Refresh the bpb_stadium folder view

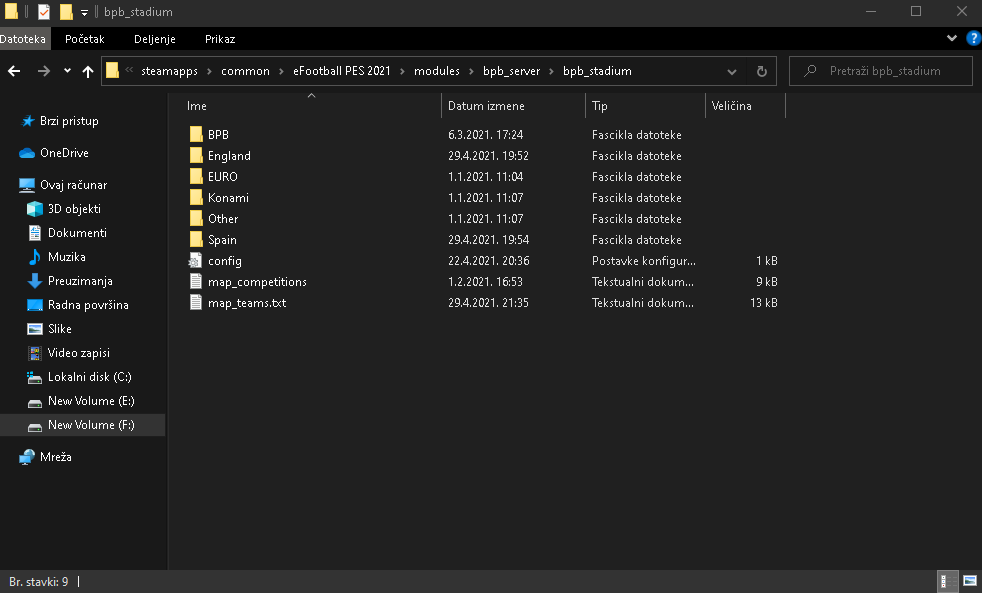[762, 71]
